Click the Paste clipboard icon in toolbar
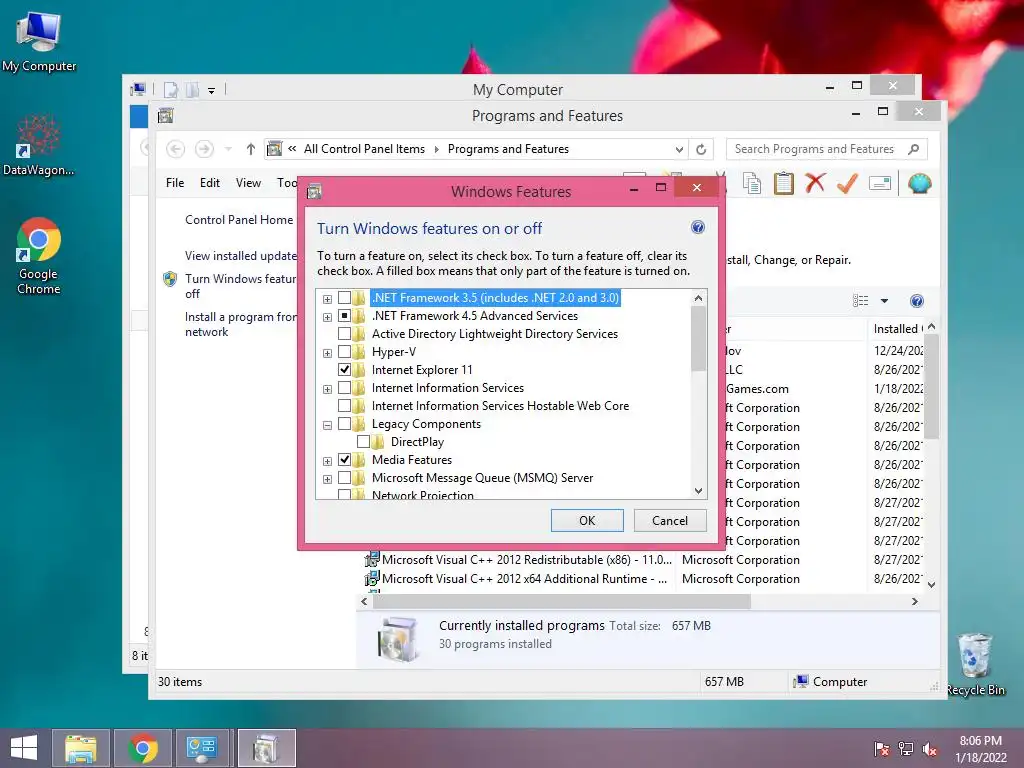 784,184
